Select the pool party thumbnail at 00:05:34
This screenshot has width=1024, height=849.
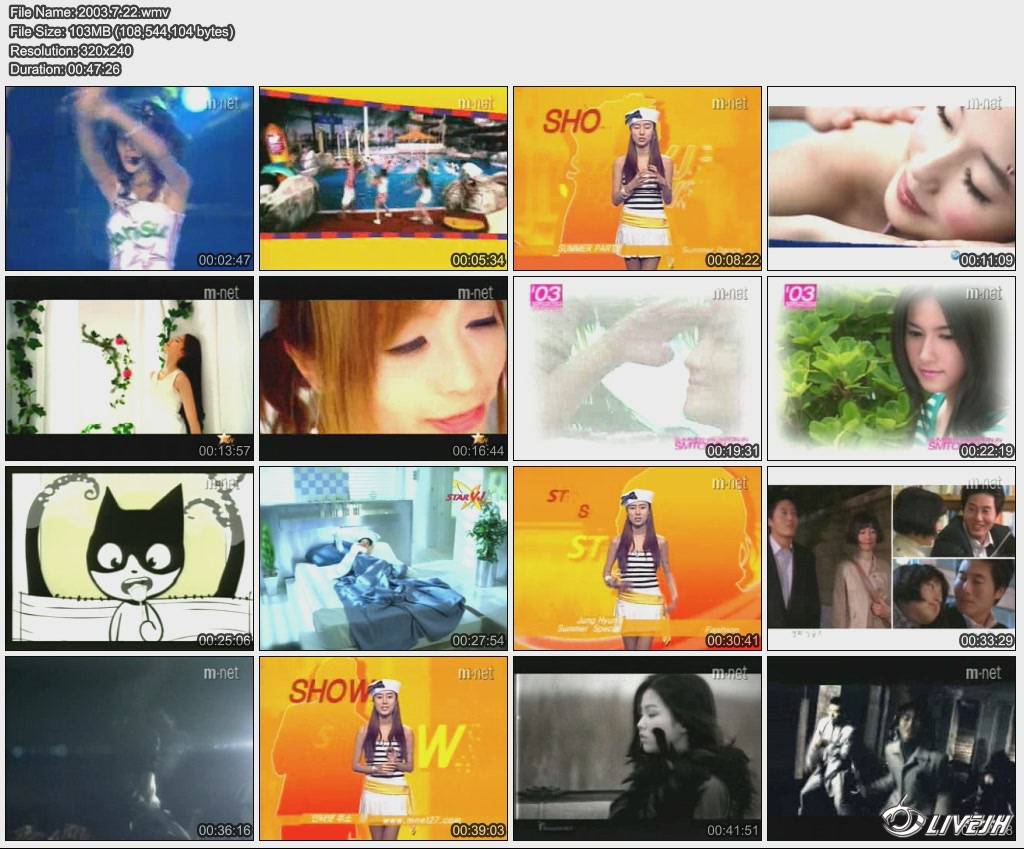[383, 178]
